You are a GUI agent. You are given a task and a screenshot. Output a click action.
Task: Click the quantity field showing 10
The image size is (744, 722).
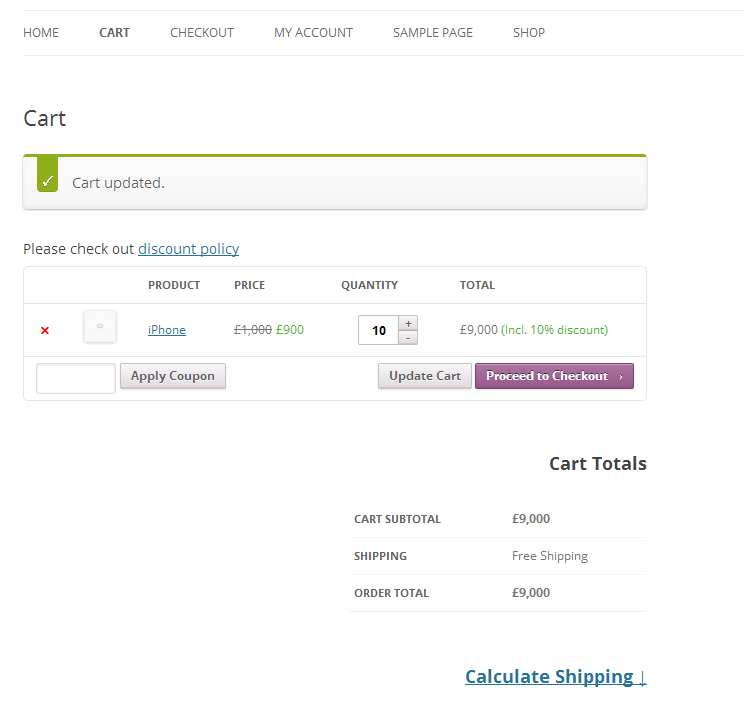tap(379, 330)
